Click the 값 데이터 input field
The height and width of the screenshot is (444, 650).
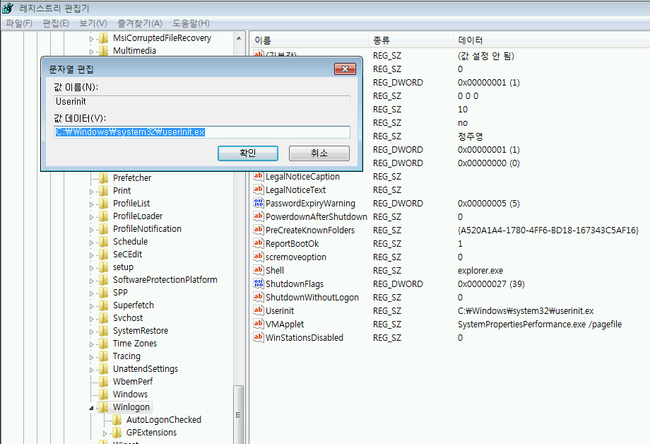pos(202,132)
